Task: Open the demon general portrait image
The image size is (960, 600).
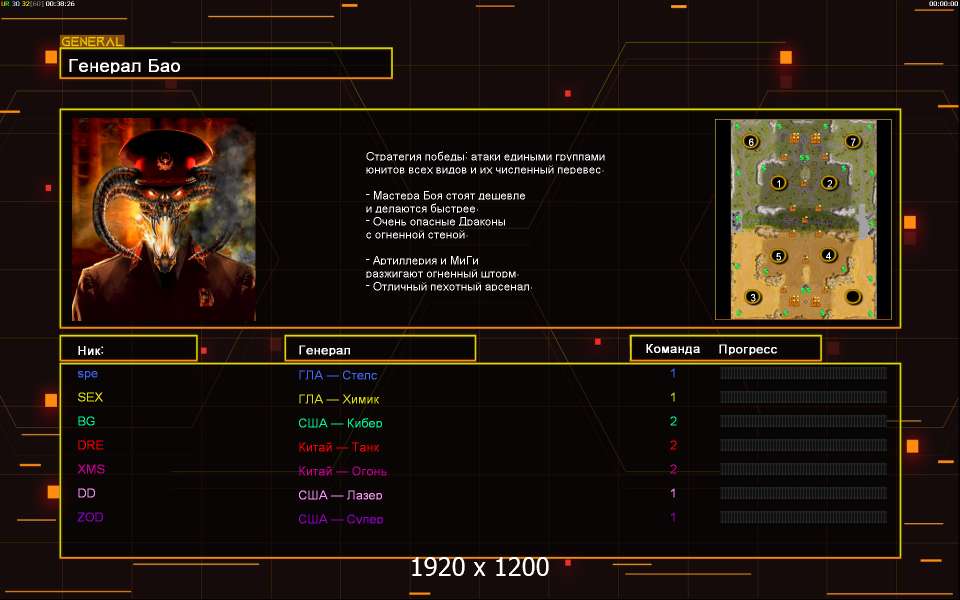Action: 163,219
